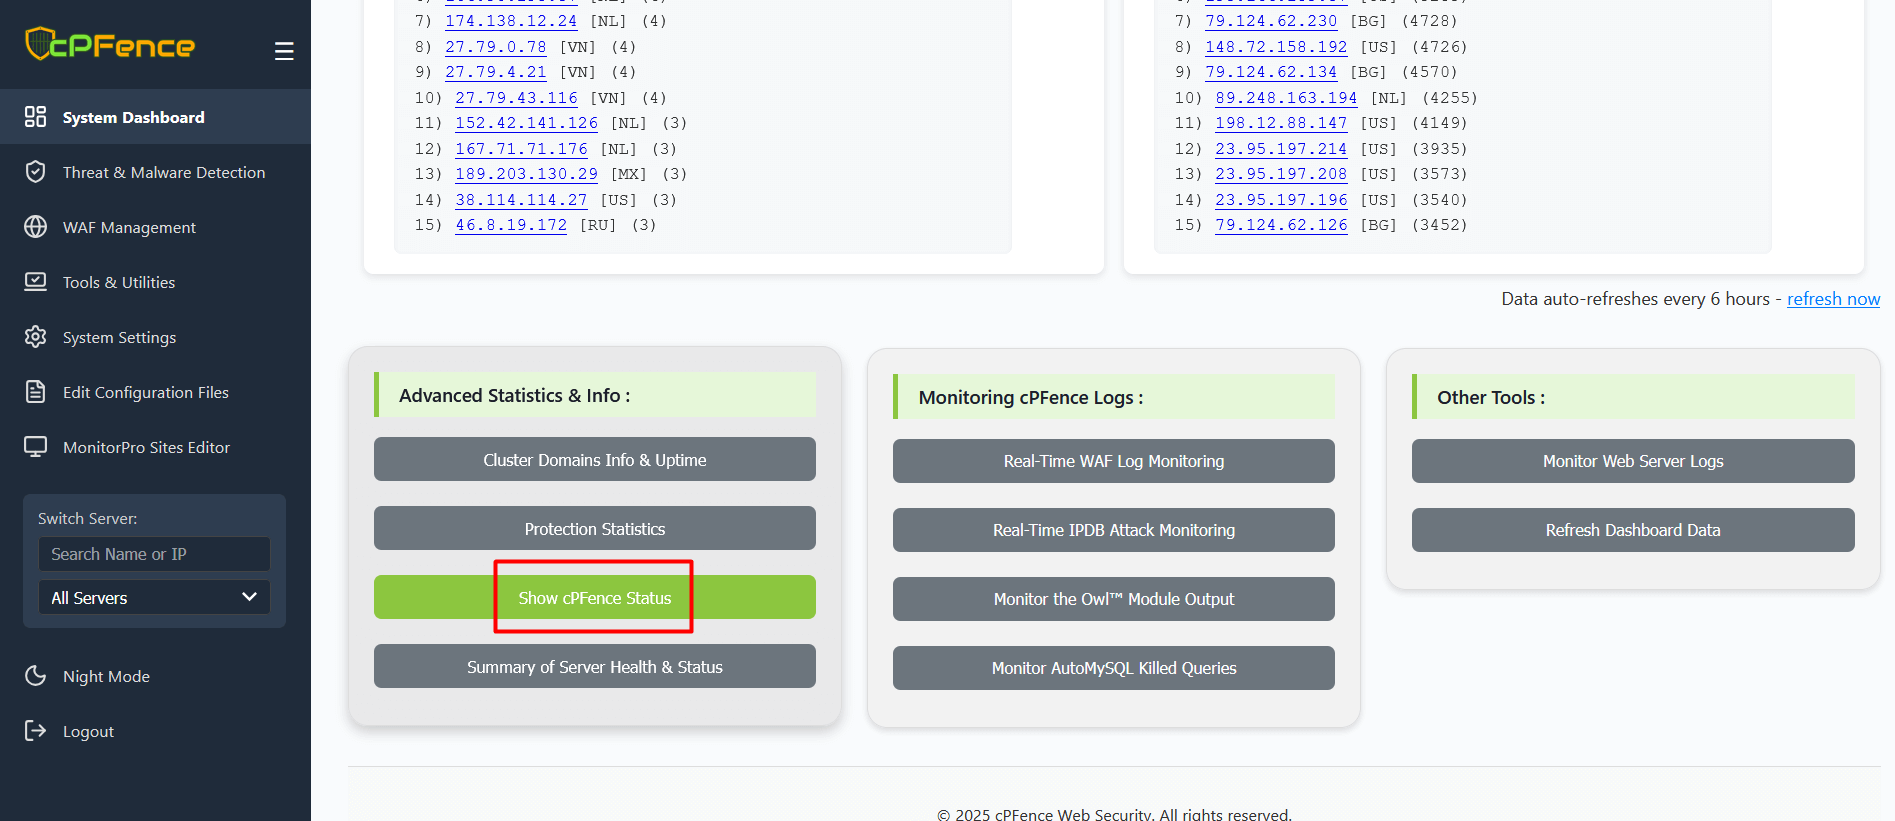Click the refresh now link

point(1833,299)
